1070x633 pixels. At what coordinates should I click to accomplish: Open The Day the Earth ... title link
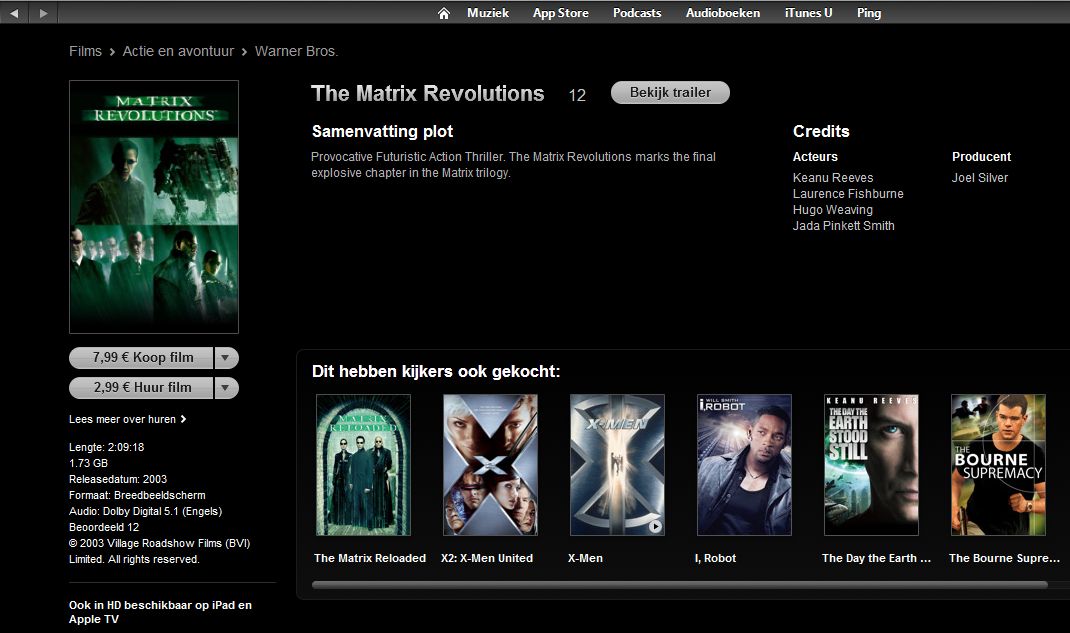[x=876, y=558]
